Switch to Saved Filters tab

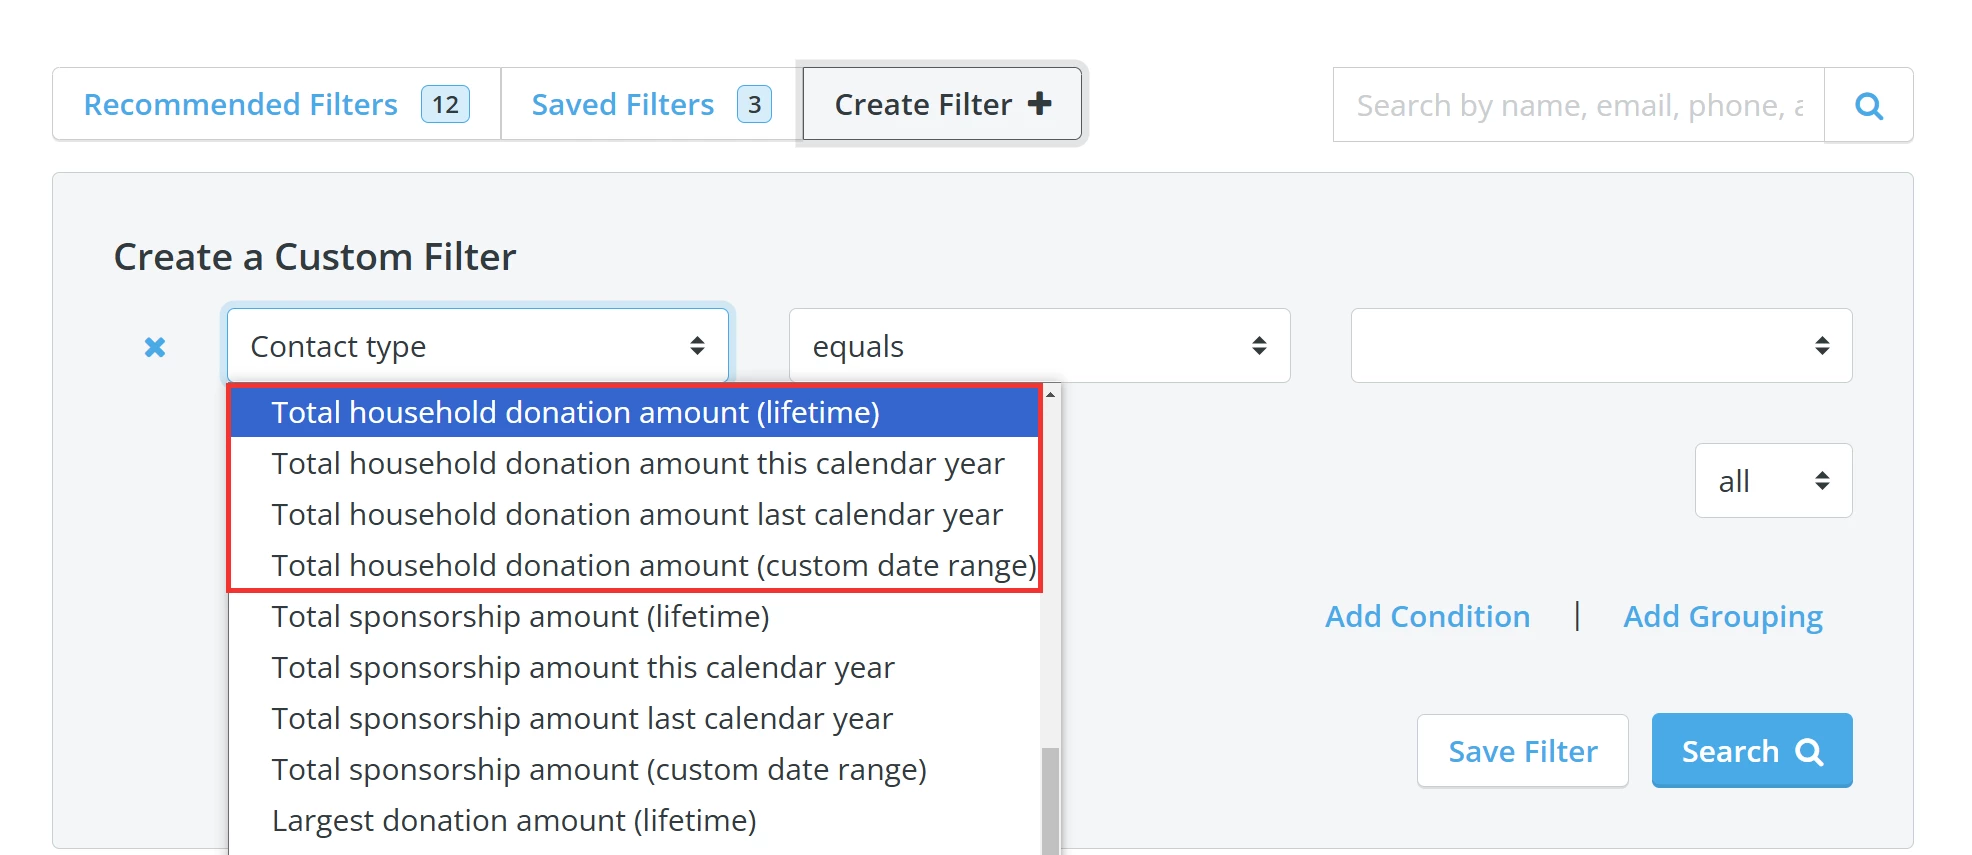(x=622, y=104)
